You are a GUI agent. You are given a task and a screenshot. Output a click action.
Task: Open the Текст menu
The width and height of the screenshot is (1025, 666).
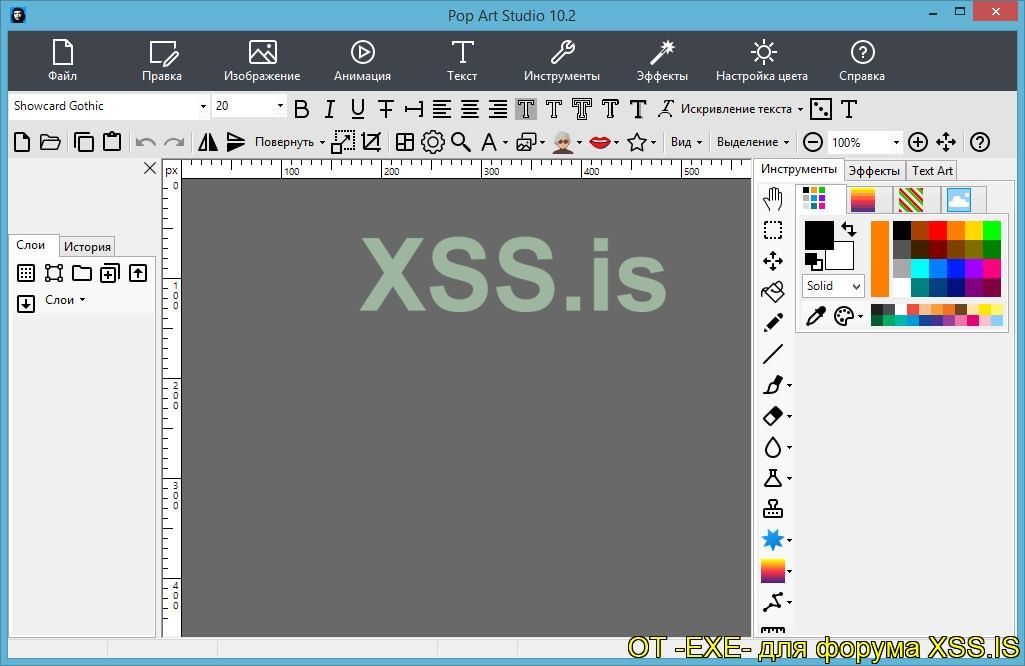(x=462, y=60)
